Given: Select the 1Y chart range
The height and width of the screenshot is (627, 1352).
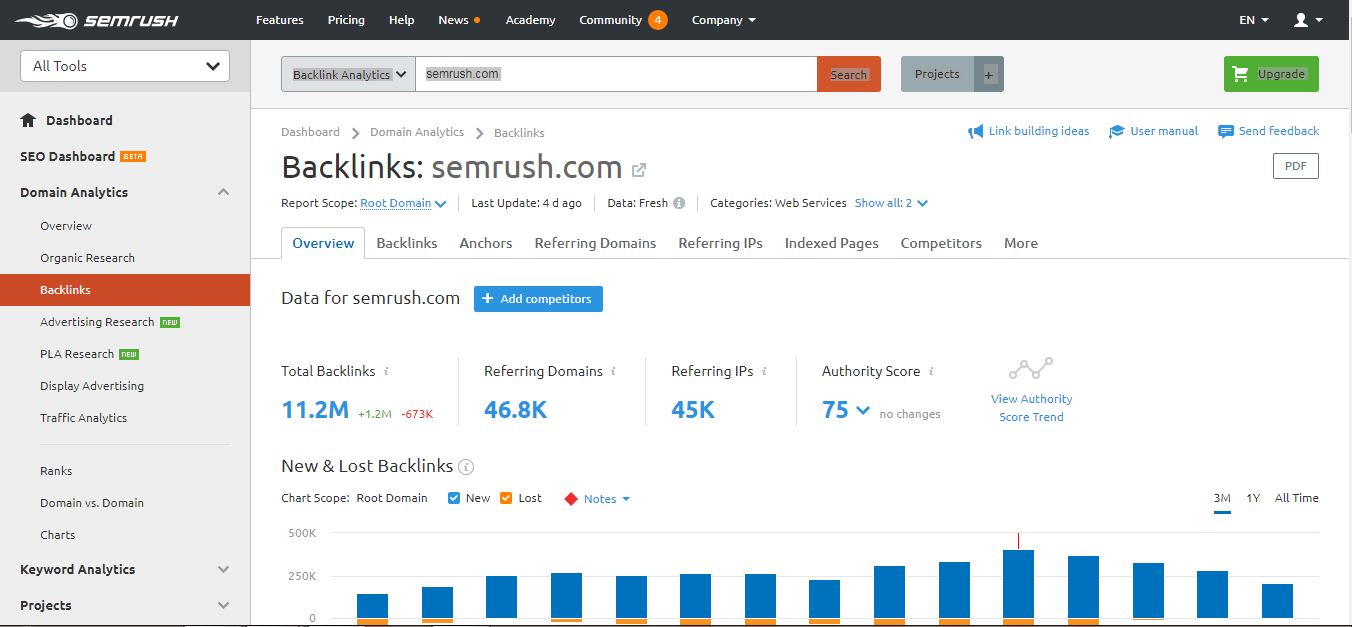Looking at the screenshot, I should coord(1253,498).
